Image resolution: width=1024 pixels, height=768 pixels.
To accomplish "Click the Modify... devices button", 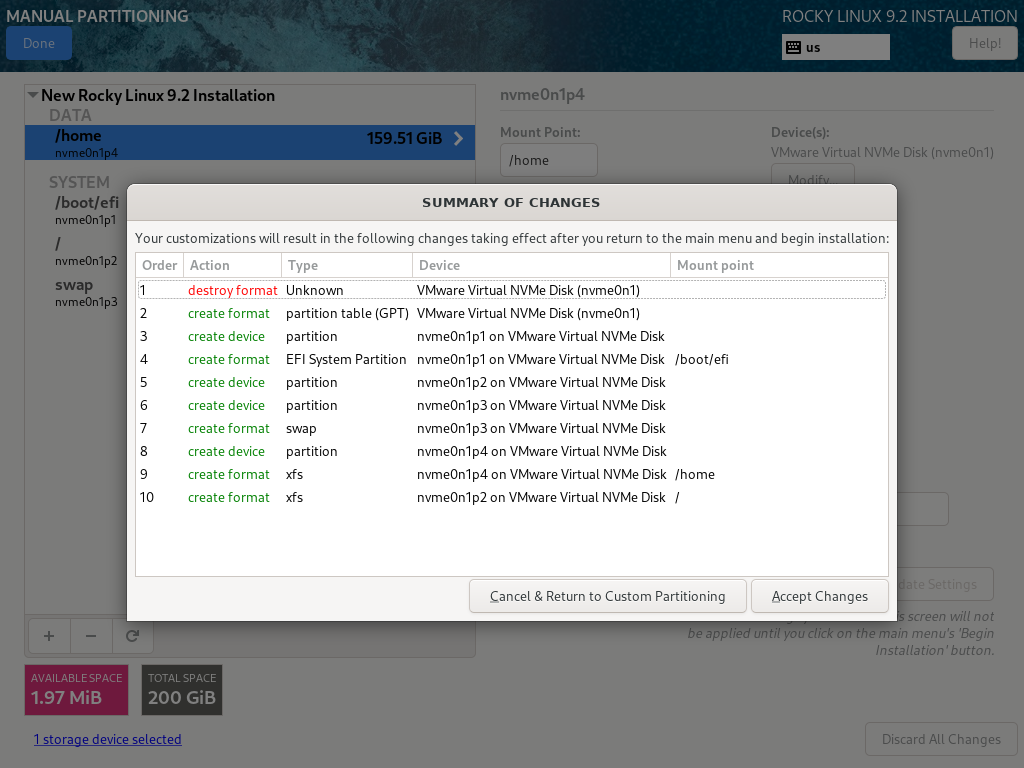I will pyautogui.click(x=812, y=175).
